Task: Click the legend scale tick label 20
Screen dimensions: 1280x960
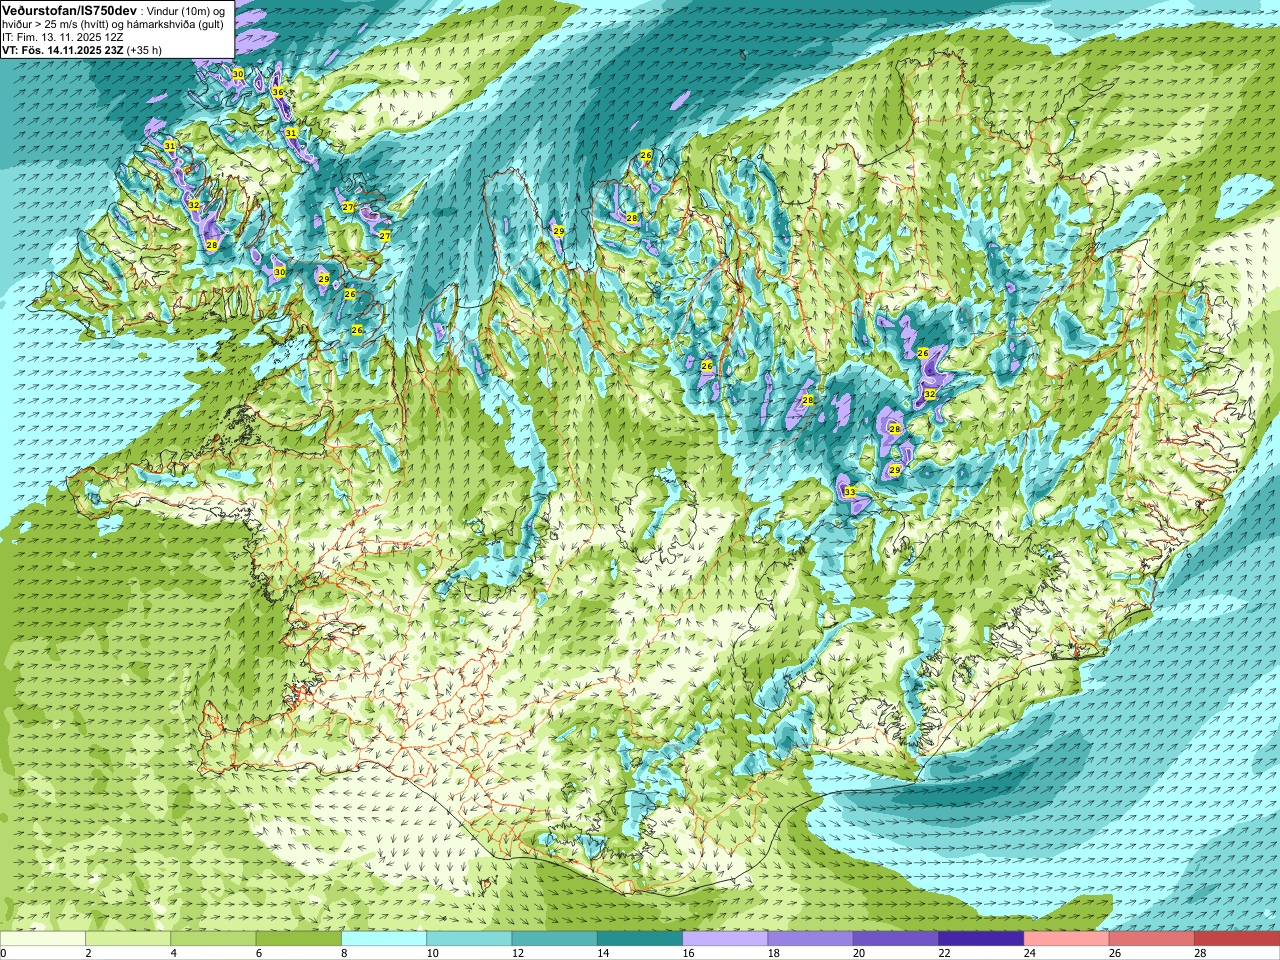Action: tap(860, 953)
